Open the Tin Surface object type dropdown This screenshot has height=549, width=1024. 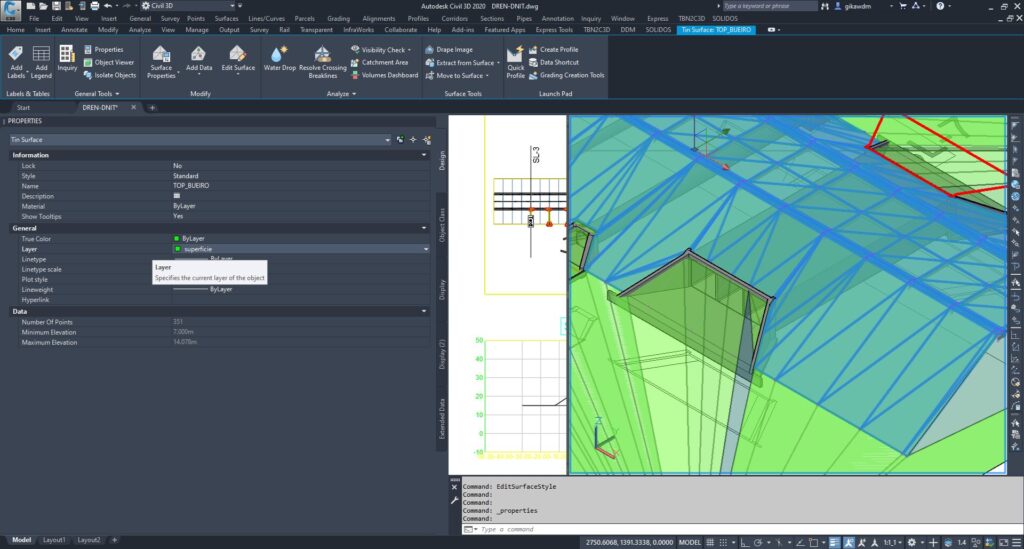pyautogui.click(x=200, y=140)
